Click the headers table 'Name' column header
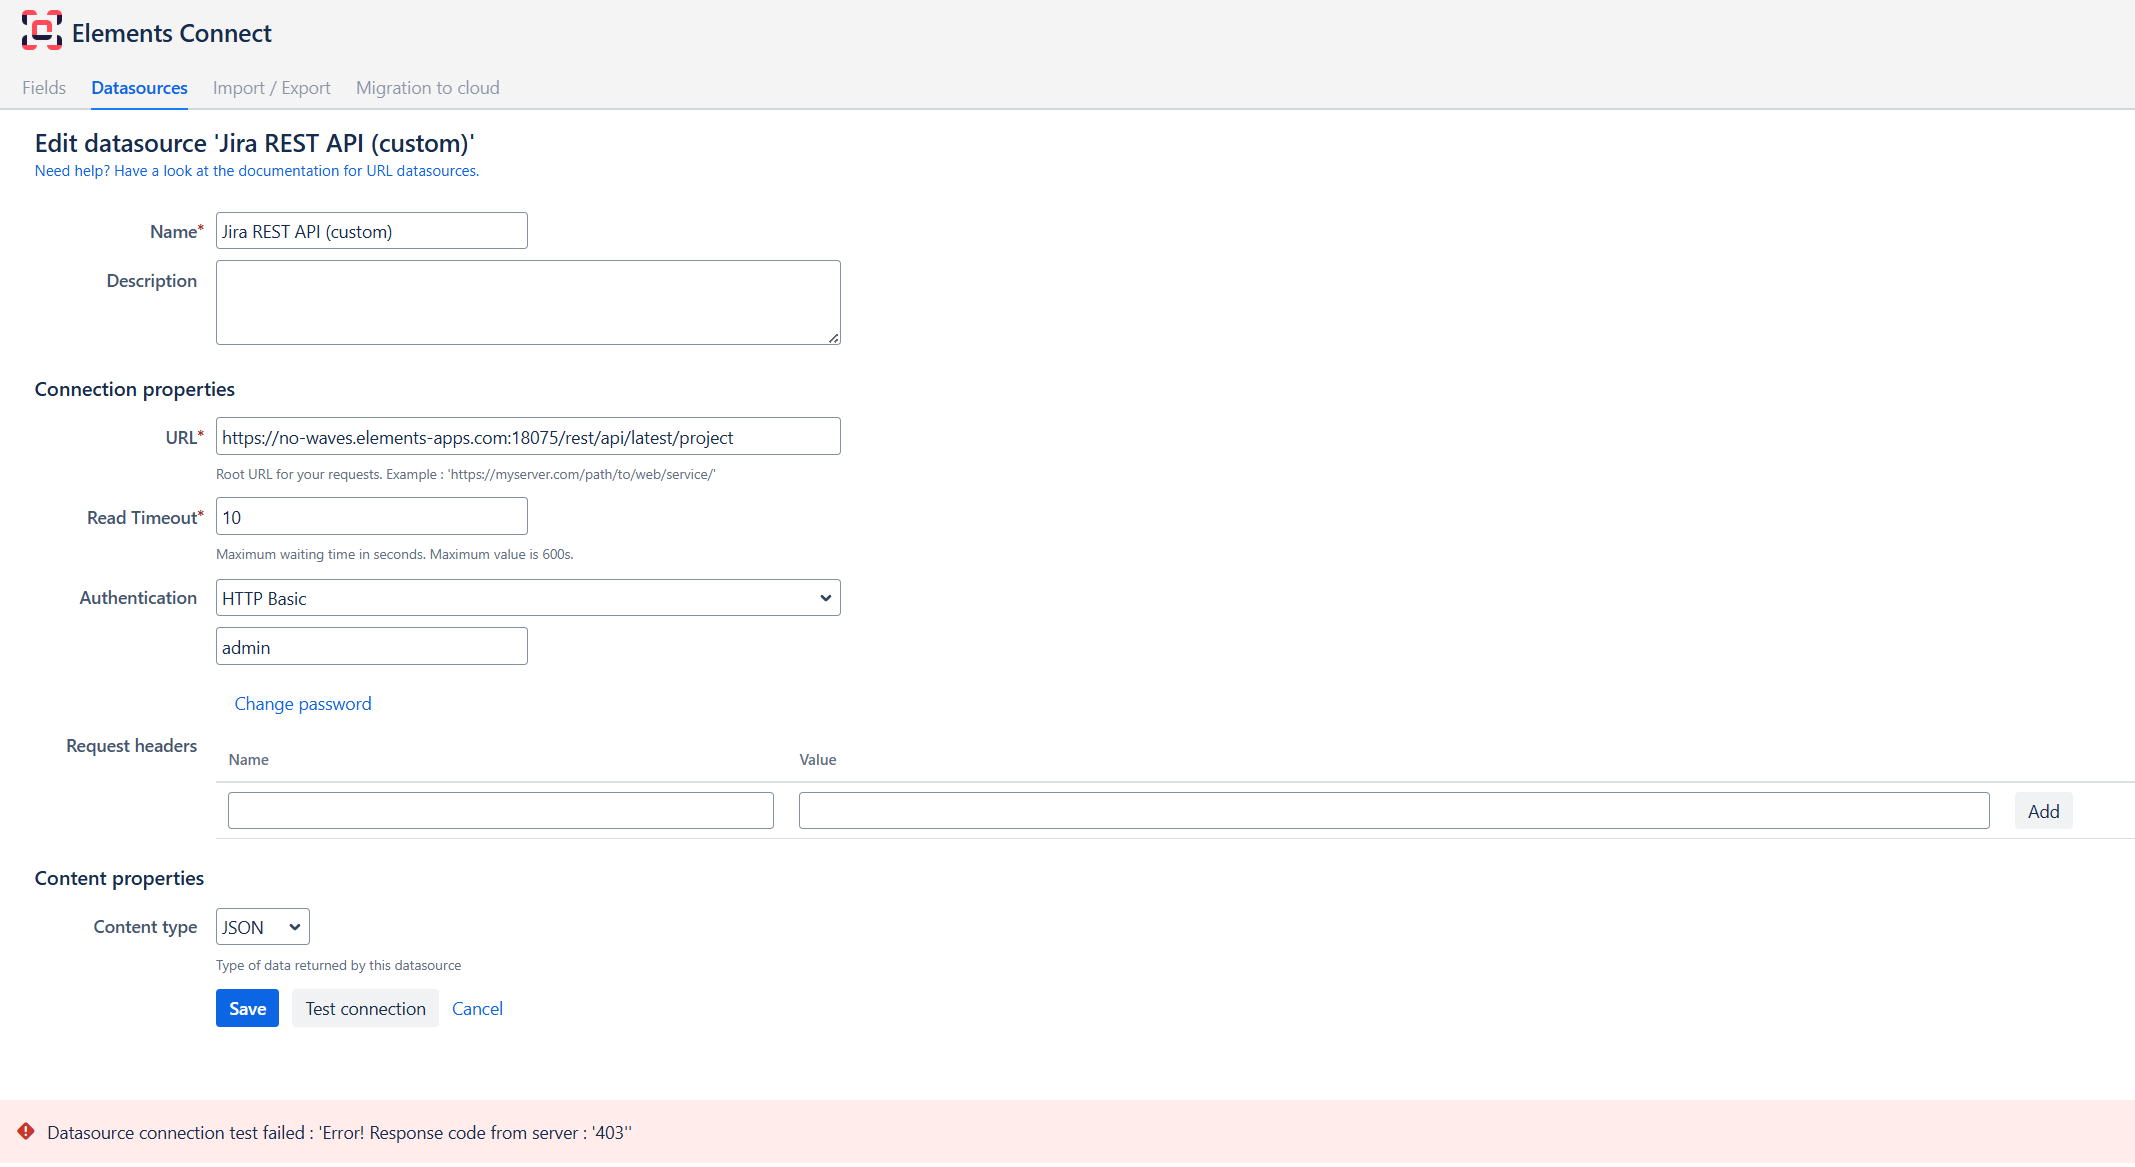The image size is (2135, 1167). click(249, 760)
